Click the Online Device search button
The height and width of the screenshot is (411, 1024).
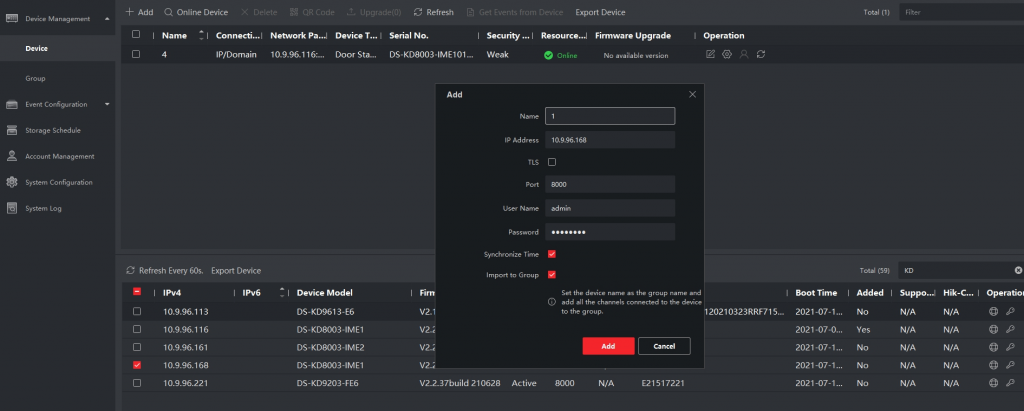(x=196, y=12)
